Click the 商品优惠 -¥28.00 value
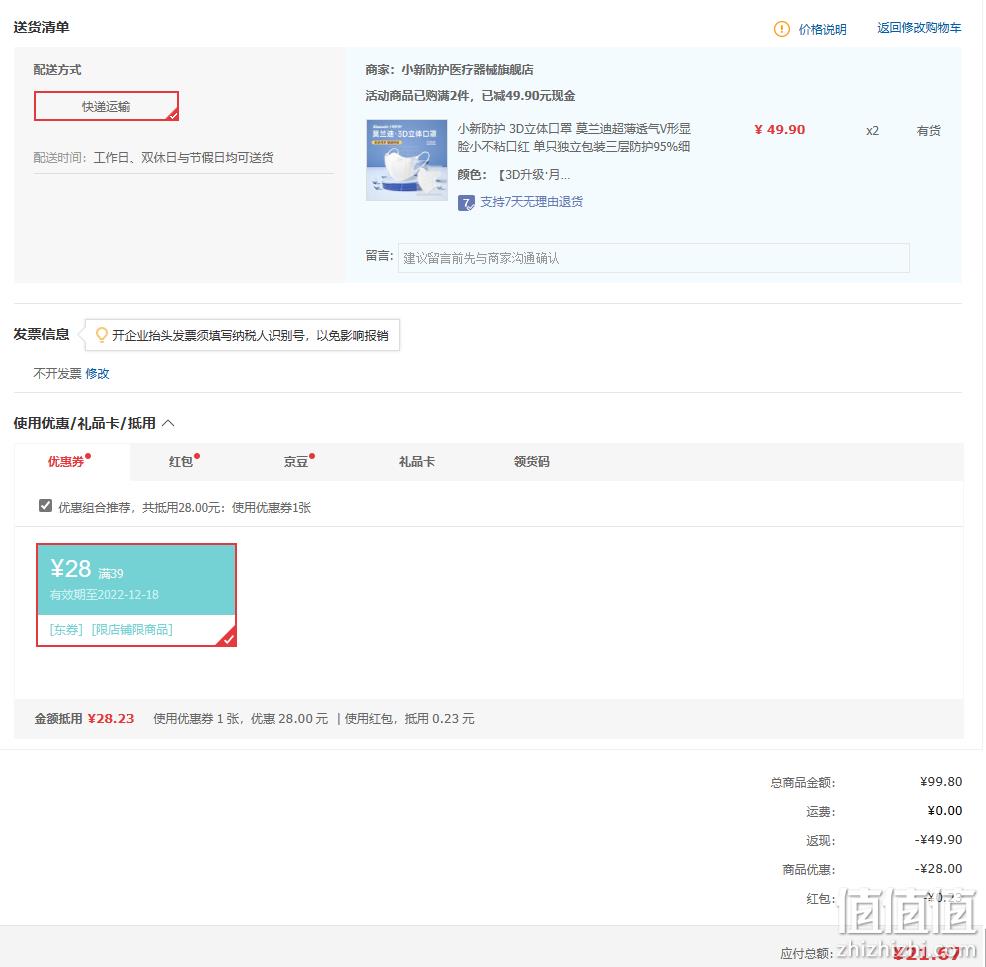This screenshot has height=967, width=986. click(x=938, y=868)
